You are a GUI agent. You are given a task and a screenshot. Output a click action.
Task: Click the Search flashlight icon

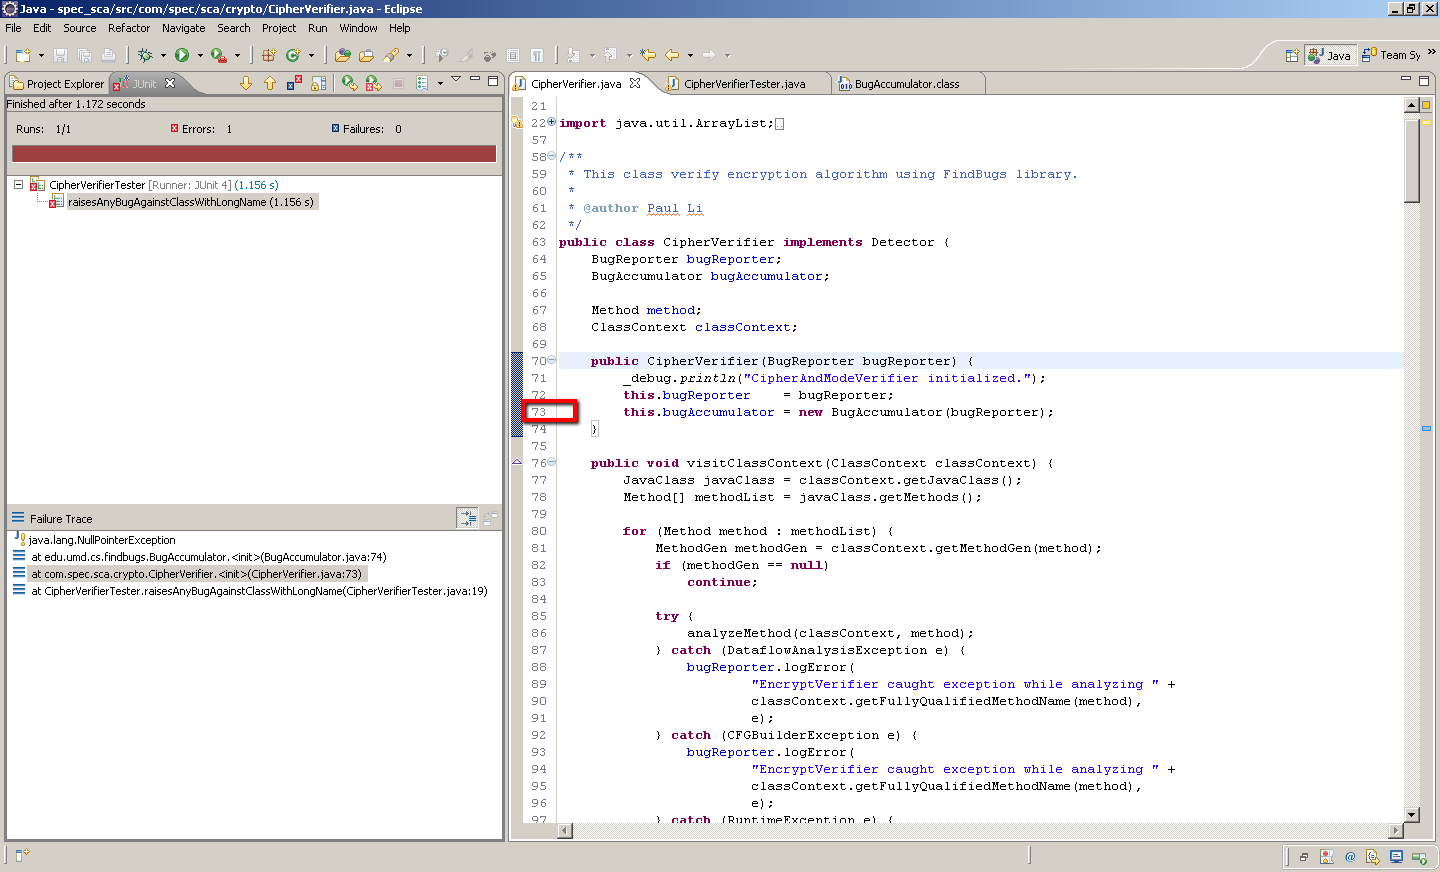pos(391,55)
